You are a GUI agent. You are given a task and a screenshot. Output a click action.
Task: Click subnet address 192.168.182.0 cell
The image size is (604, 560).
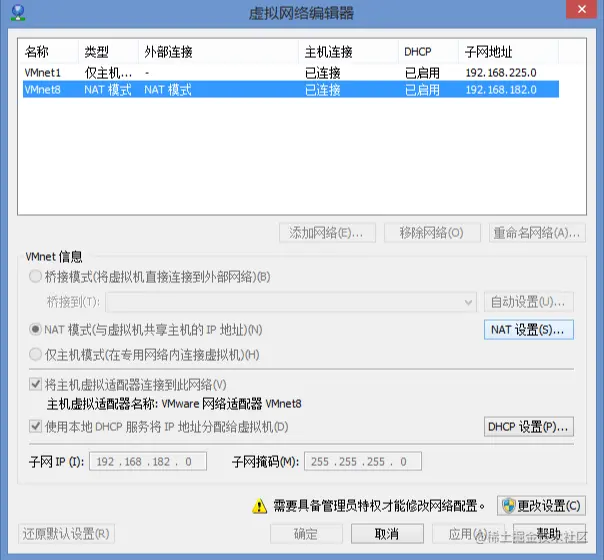click(501, 90)
